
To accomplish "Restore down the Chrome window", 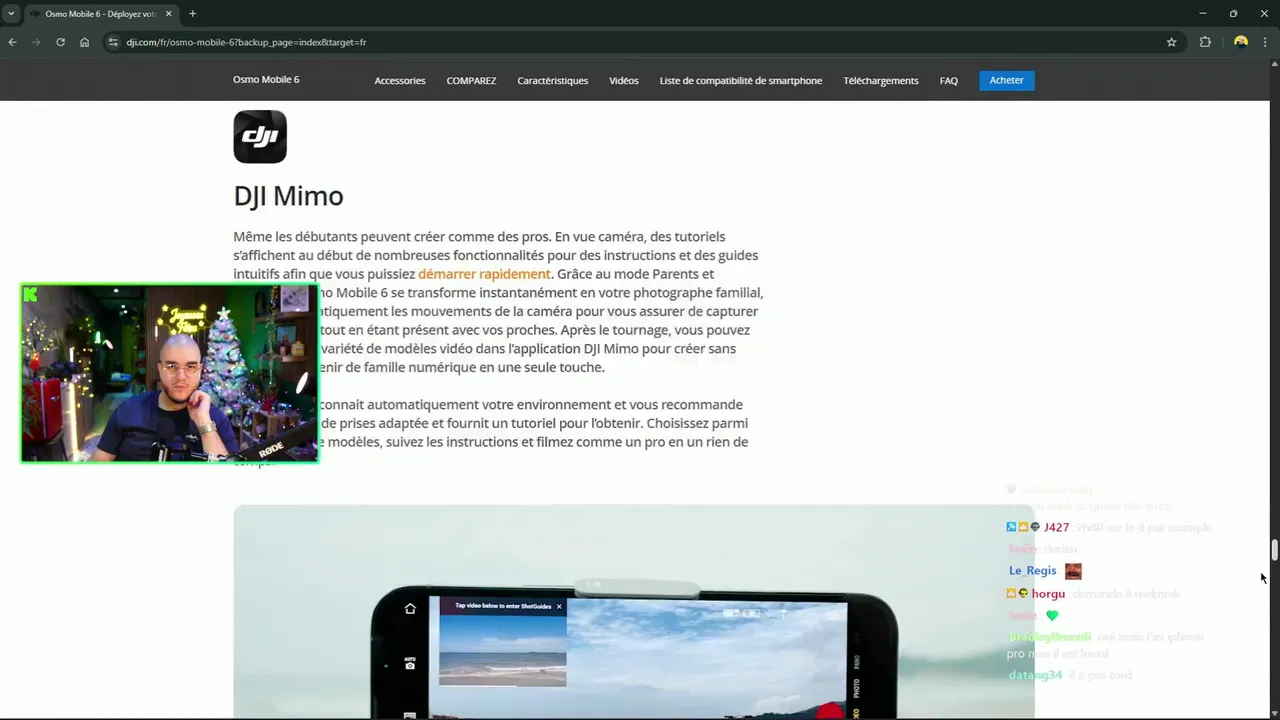I will pyautogui.click(x=1233, y=14).
